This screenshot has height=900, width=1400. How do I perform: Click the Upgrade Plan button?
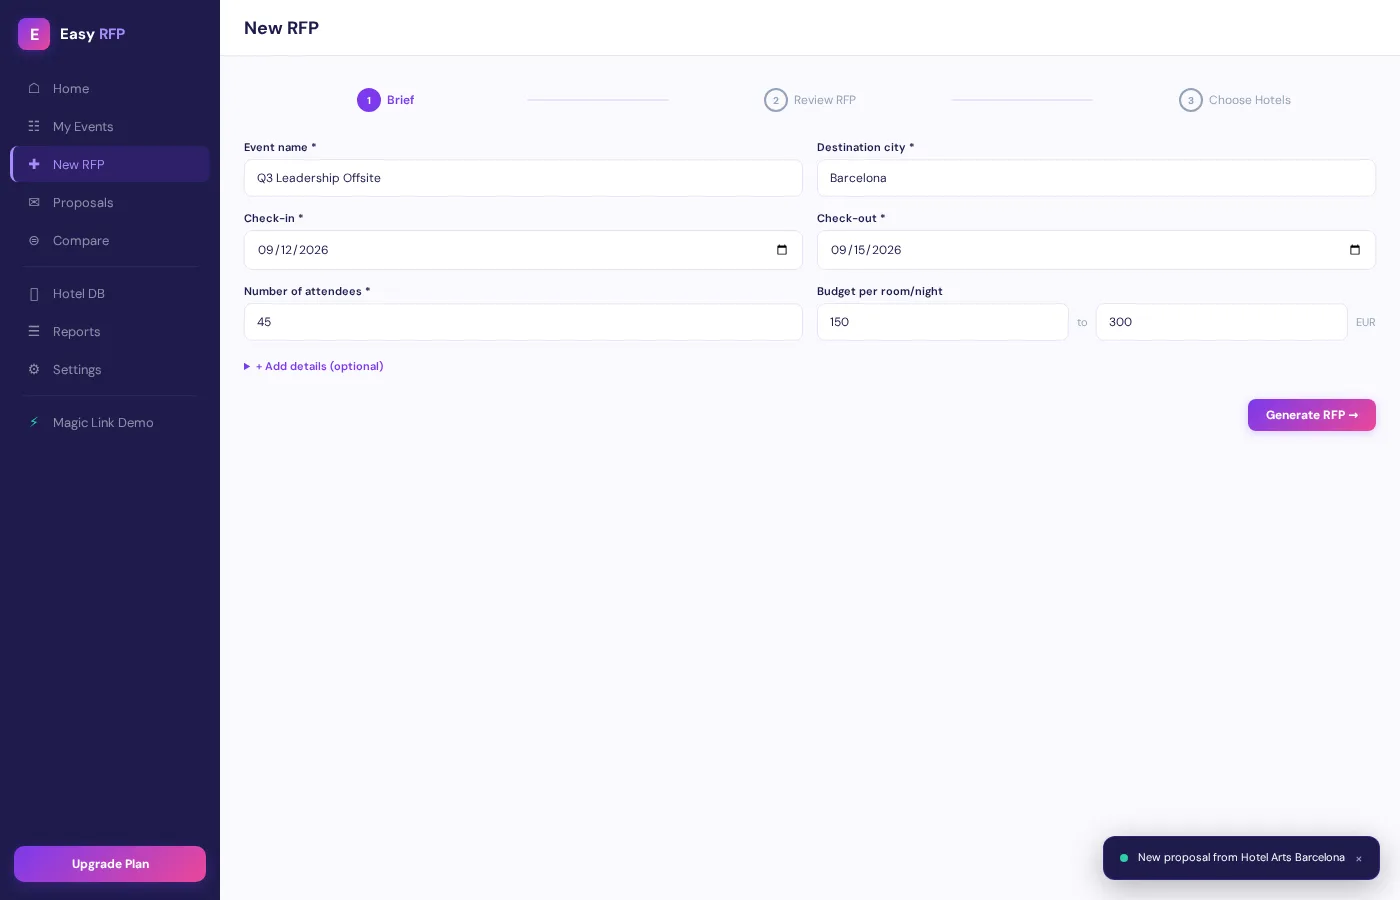(x=110, y=864)
